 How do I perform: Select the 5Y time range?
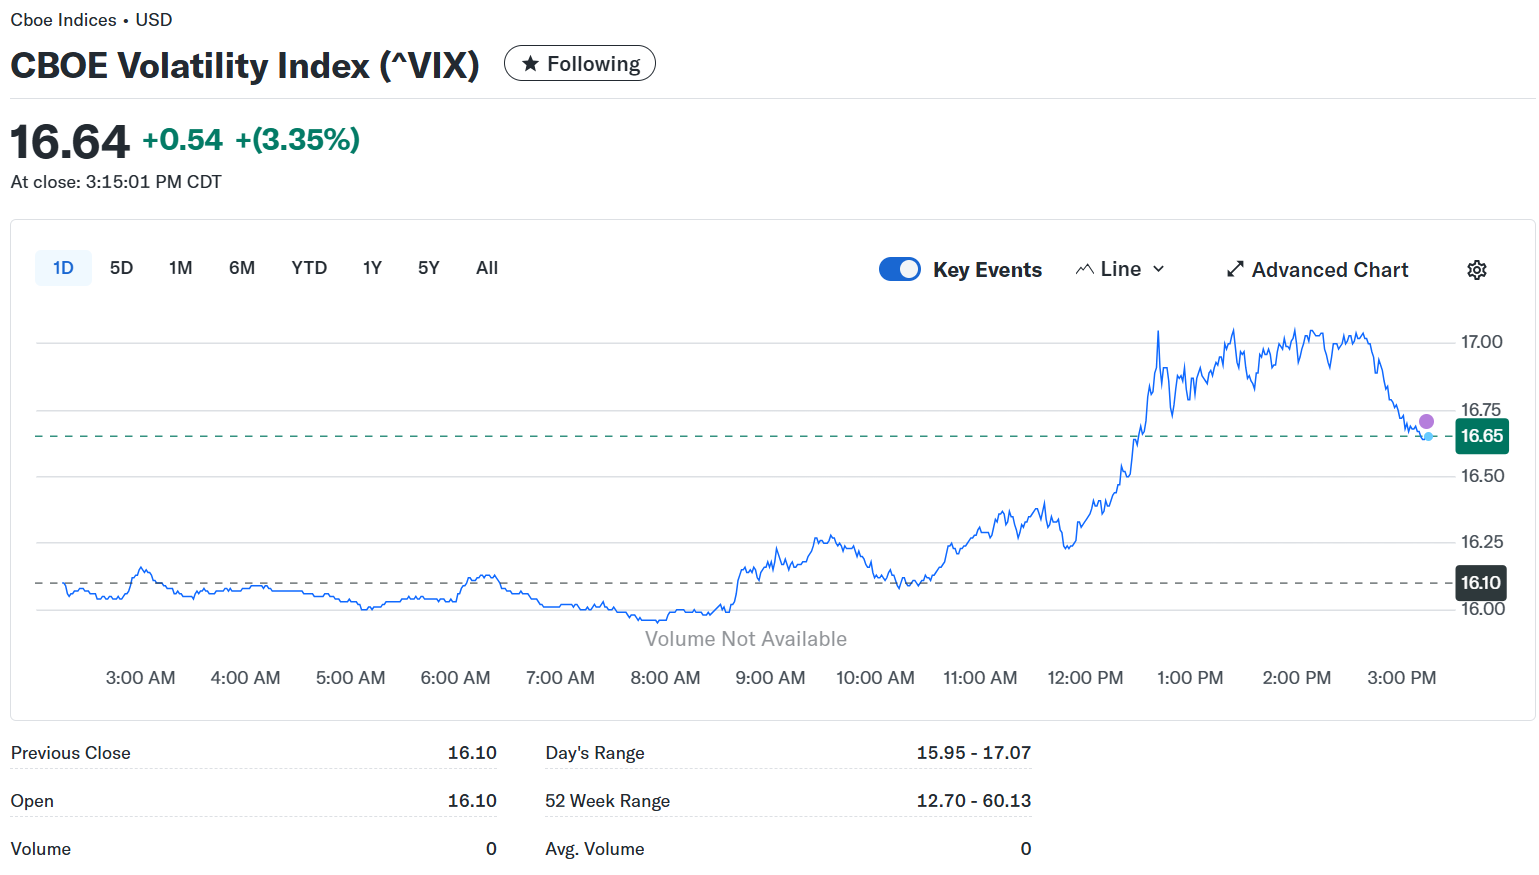click(x=428, y=268)
